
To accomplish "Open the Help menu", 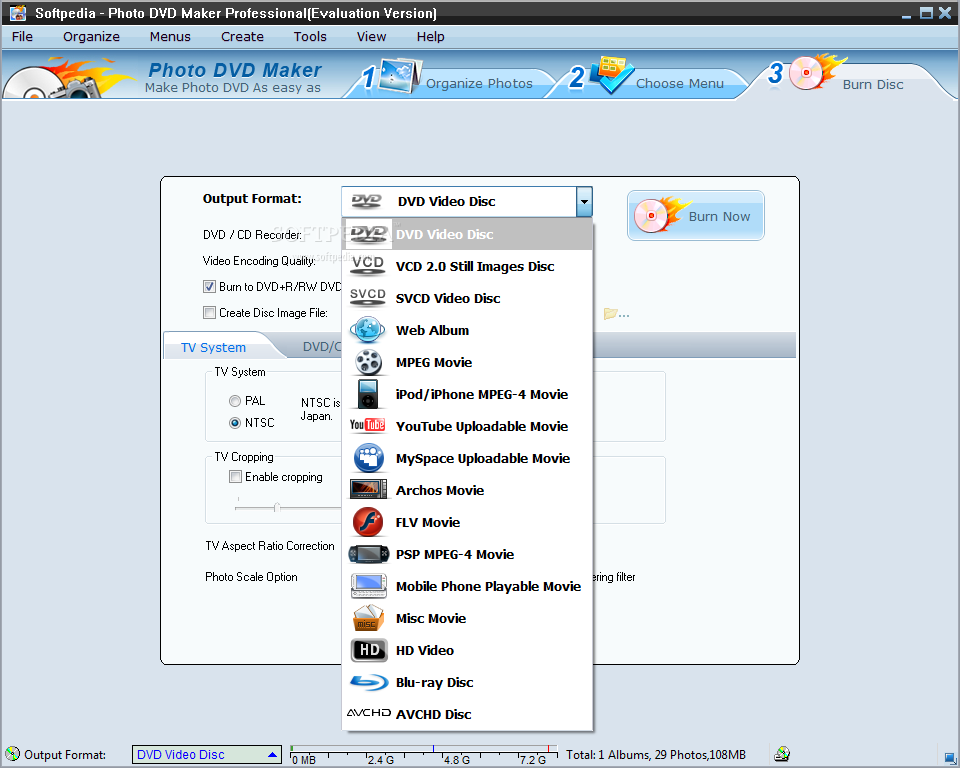I will coord(430,37).
